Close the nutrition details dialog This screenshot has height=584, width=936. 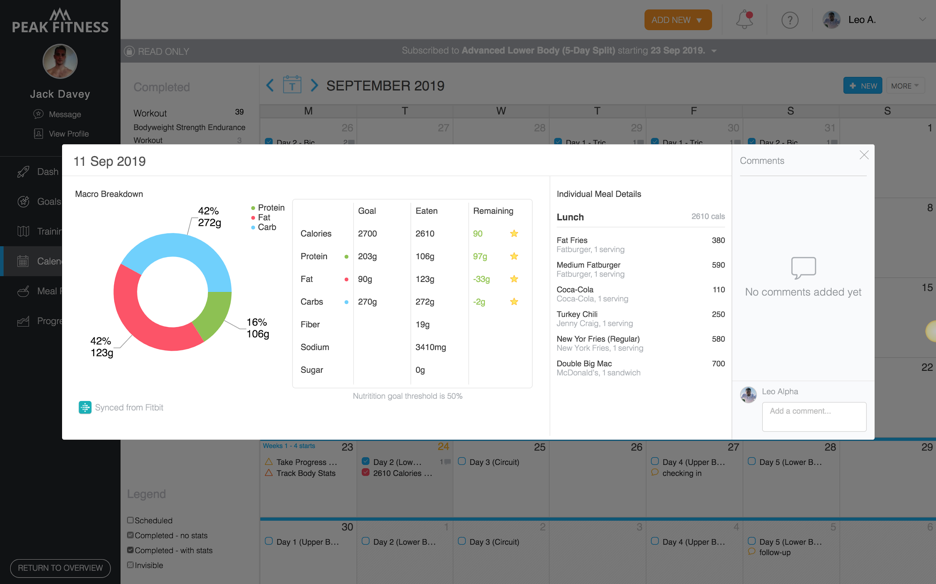tap(864, 155)
